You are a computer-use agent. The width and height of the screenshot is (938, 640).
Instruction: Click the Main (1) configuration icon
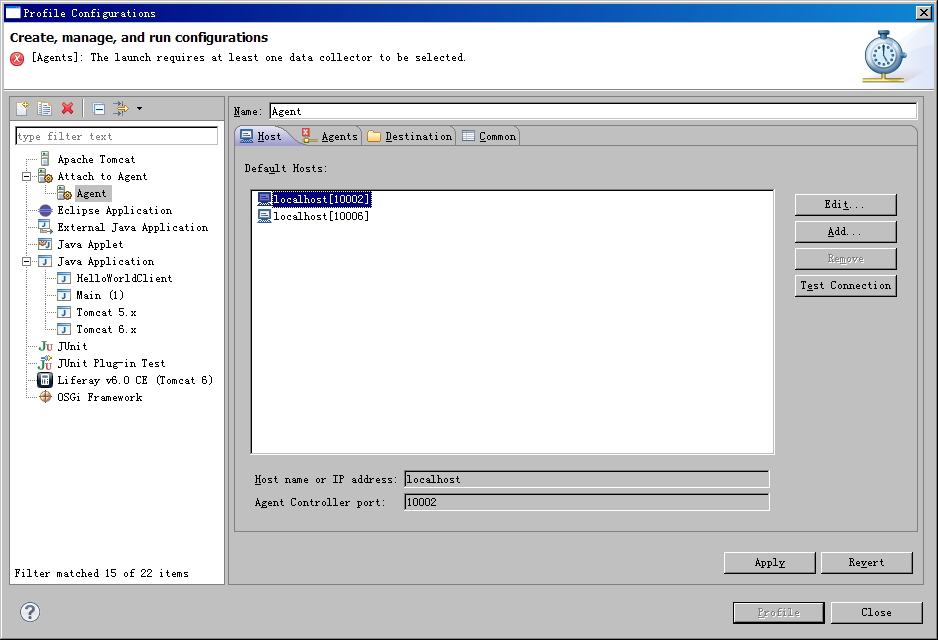click(64, 295)
